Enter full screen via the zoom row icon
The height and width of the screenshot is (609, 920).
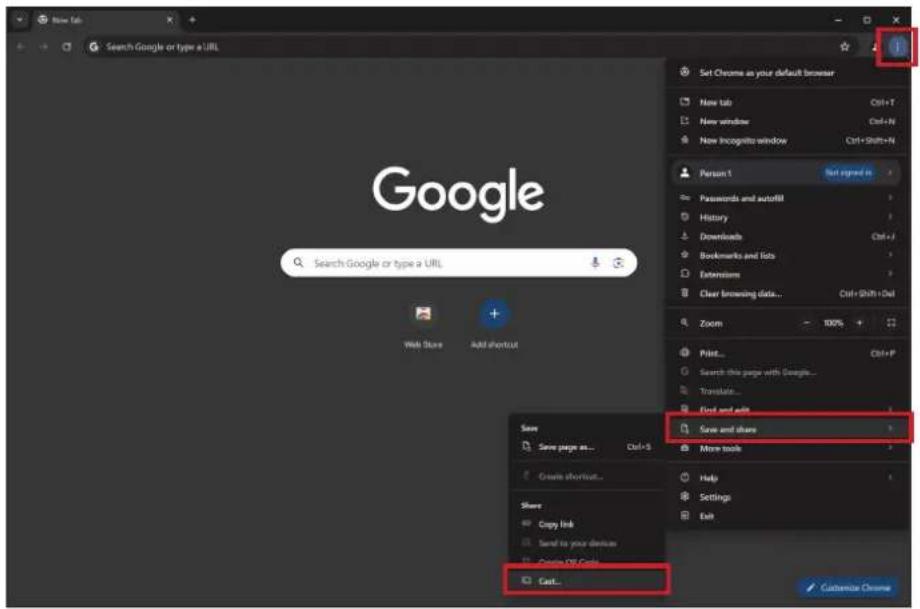tap(891, 323)
